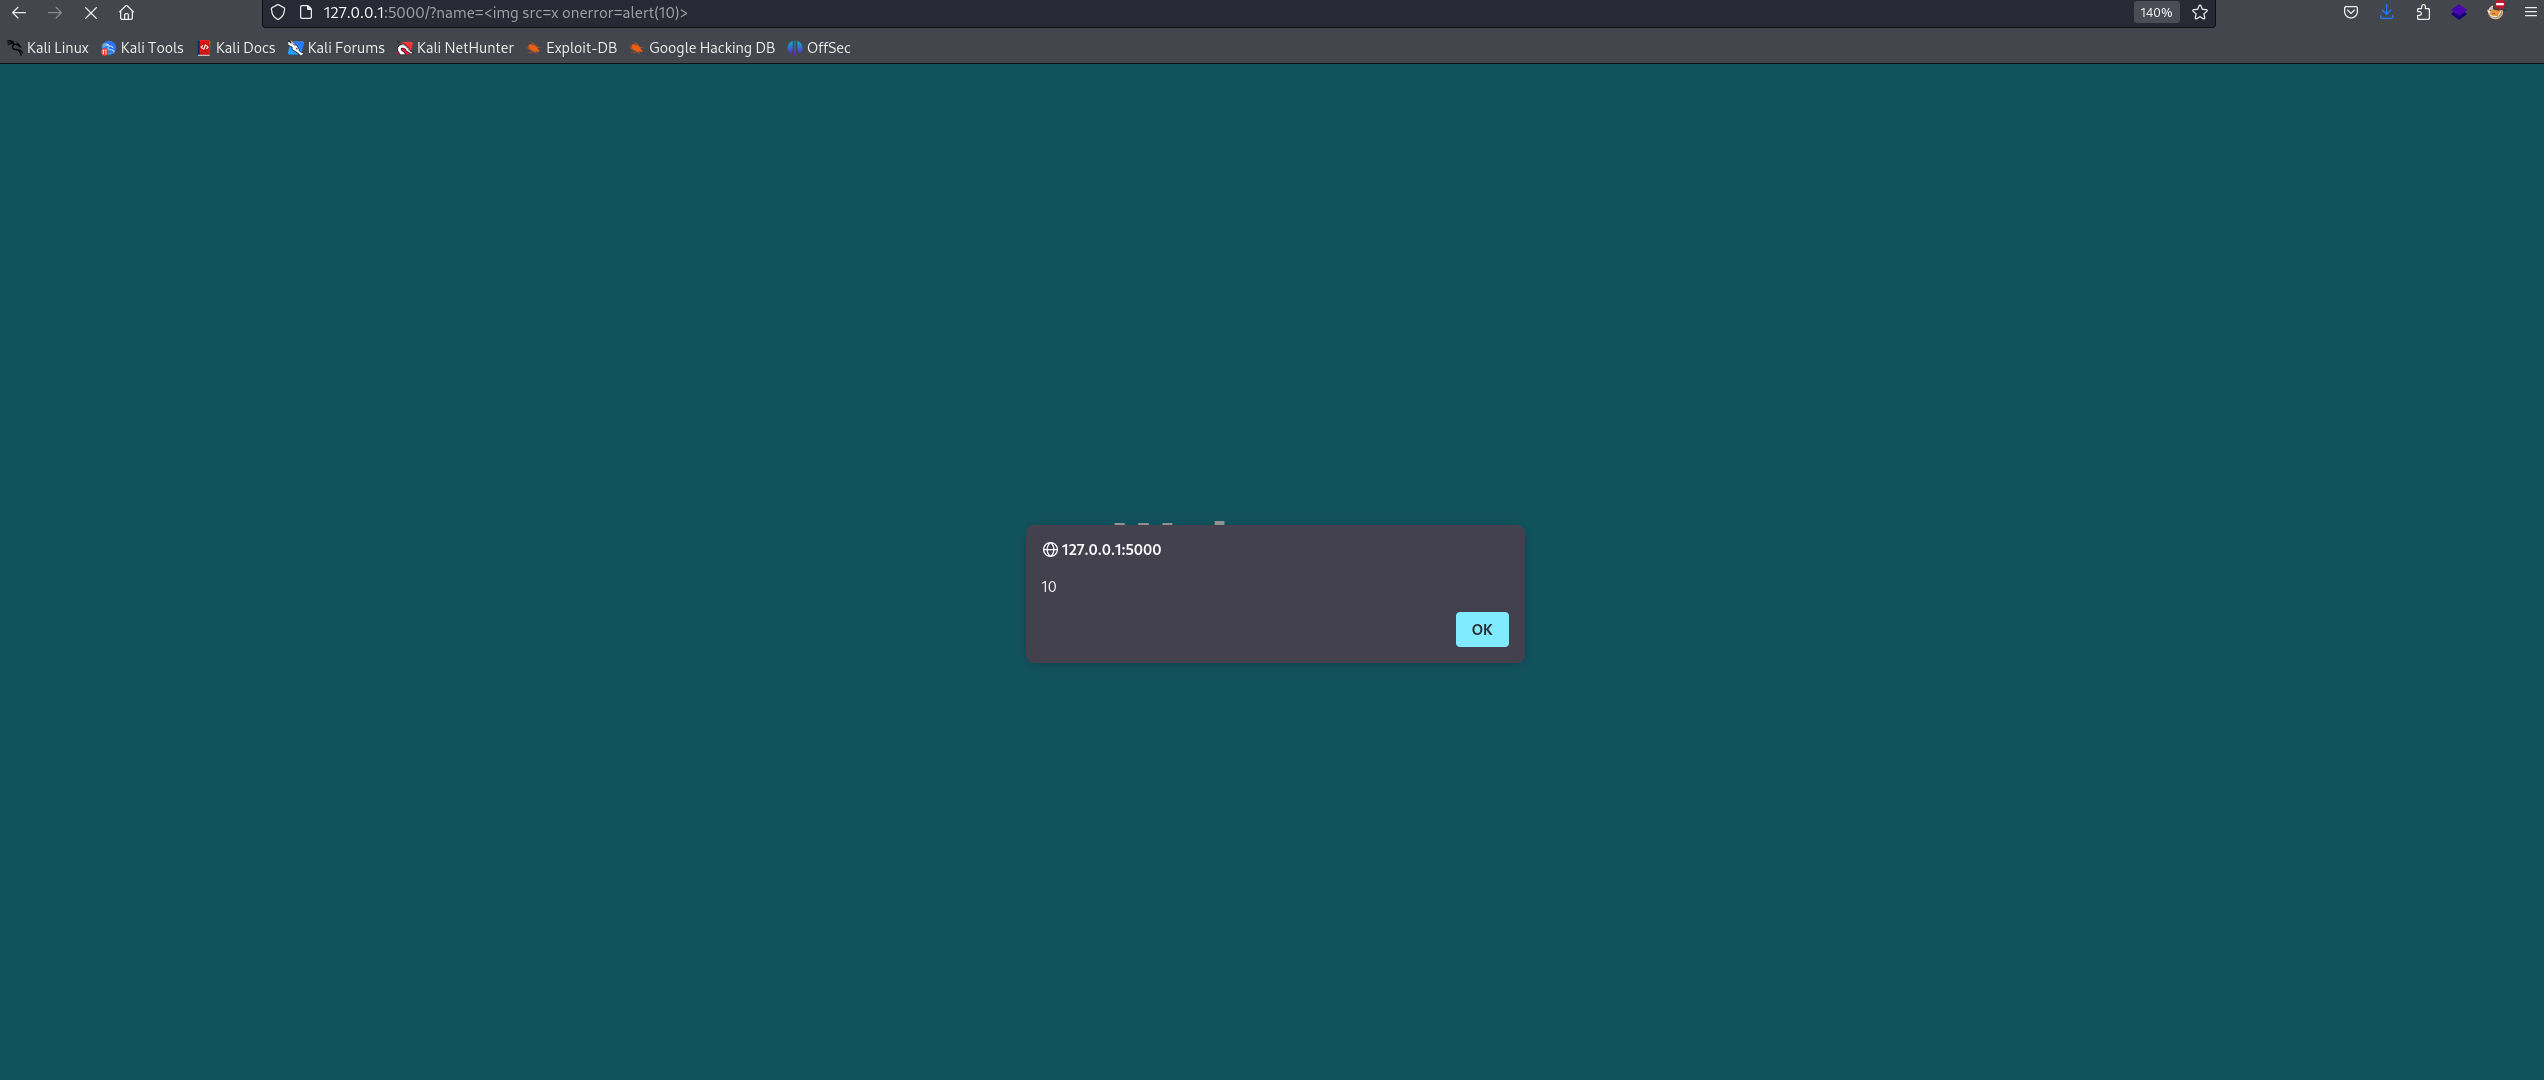
Task: Open OffSec bookmark
Action: pos(819,48)
